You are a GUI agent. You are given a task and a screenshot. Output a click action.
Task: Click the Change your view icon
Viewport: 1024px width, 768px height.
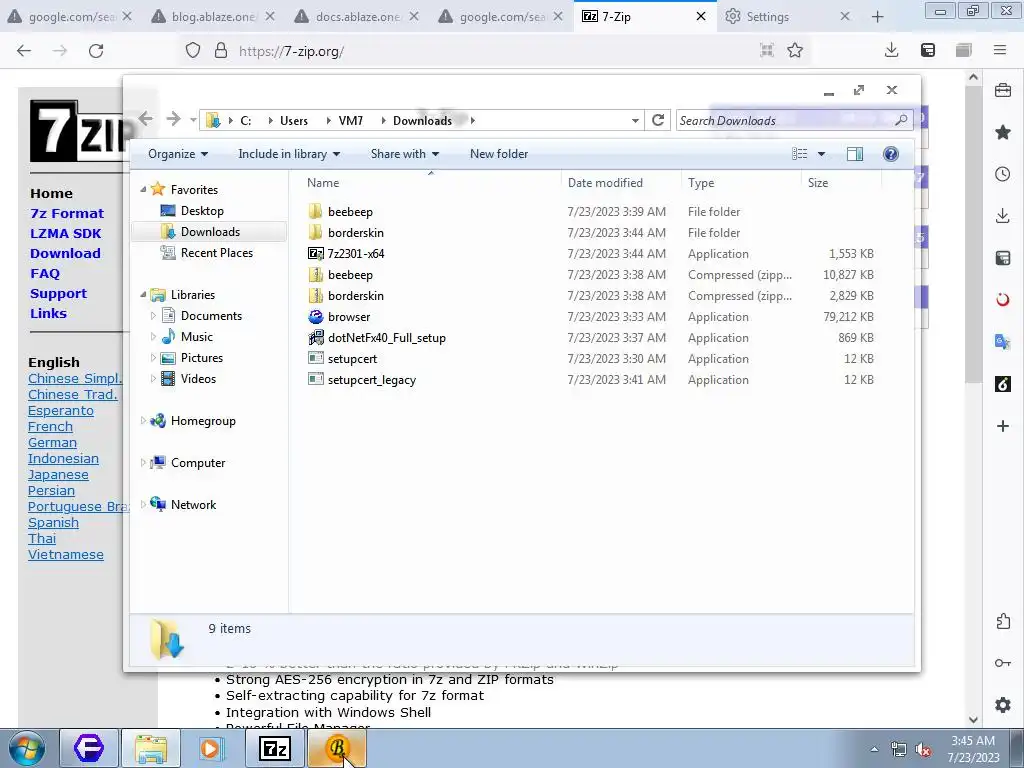coord(800,154)
